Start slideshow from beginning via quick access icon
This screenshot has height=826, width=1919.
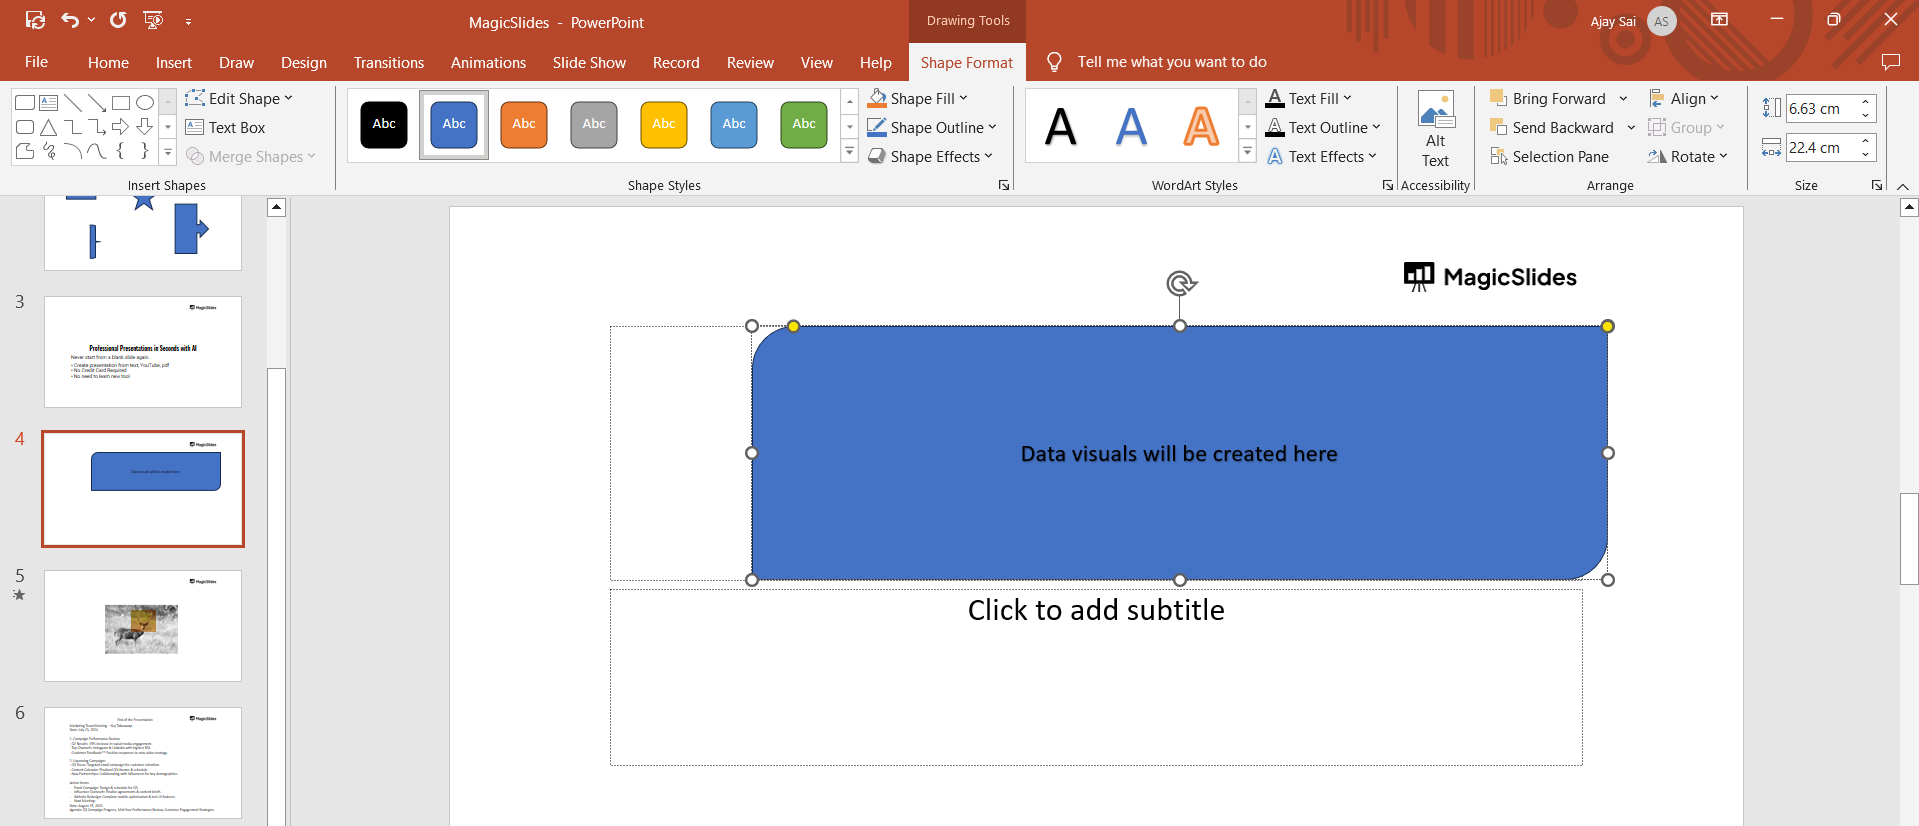[153, 20]
